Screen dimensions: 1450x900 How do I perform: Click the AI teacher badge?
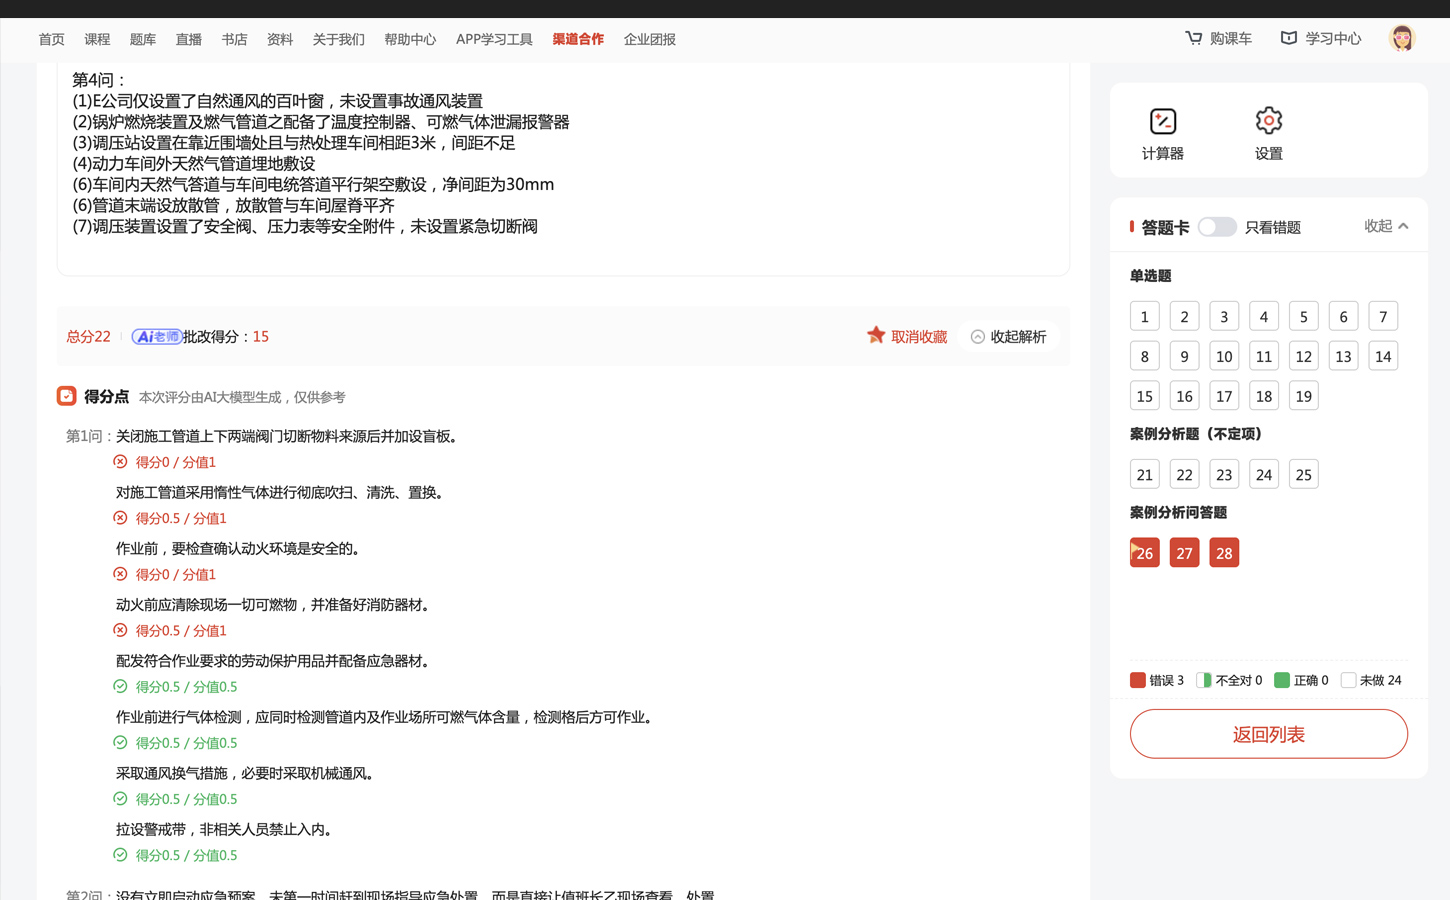(x=157, y=337)
